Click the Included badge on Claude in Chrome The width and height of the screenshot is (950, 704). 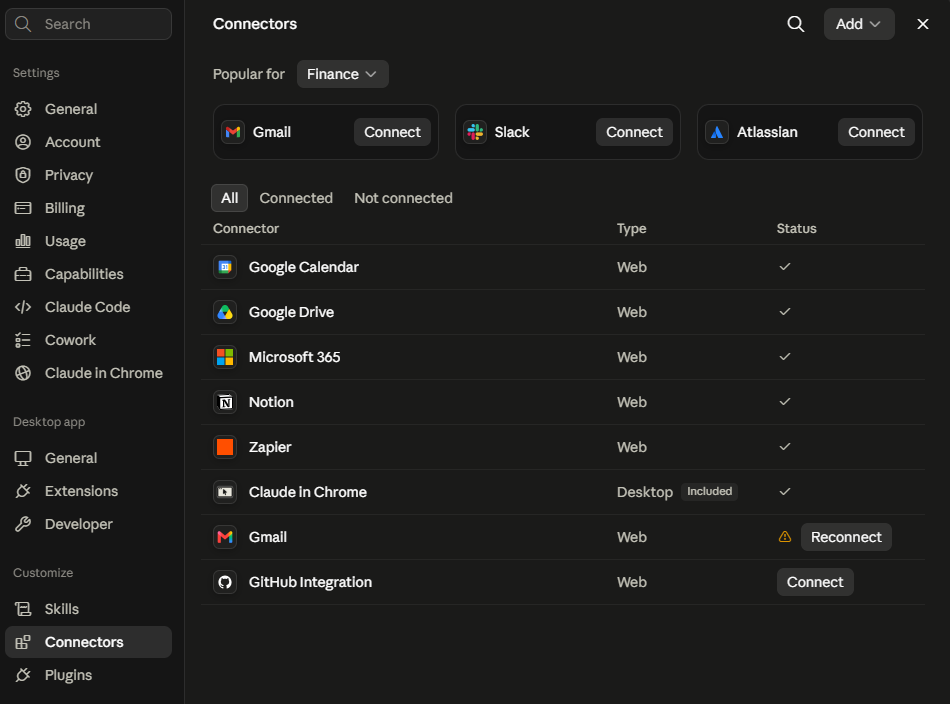[709, 491]
